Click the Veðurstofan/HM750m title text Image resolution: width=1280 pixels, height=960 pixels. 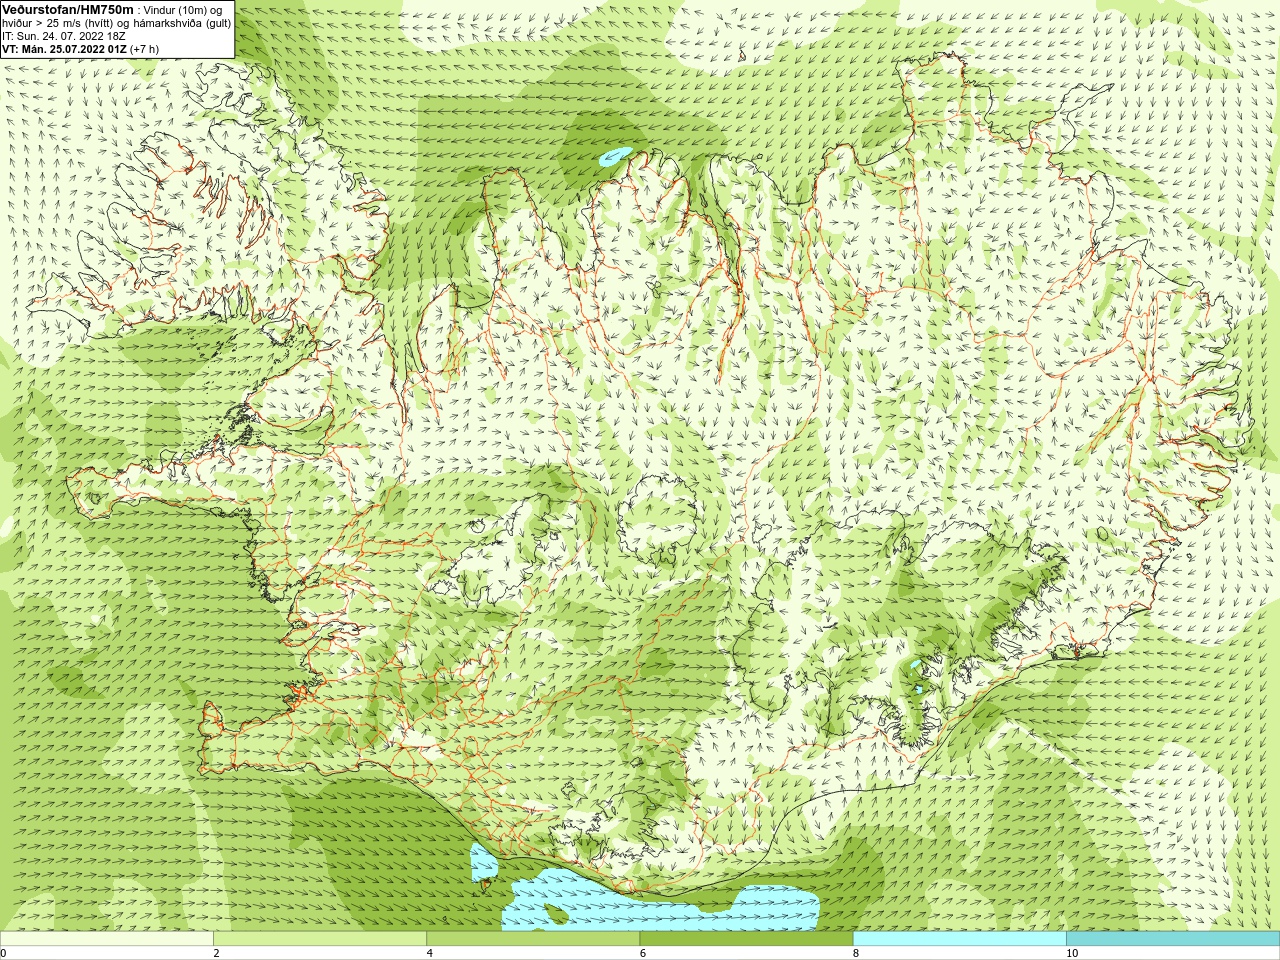point(67,10)
